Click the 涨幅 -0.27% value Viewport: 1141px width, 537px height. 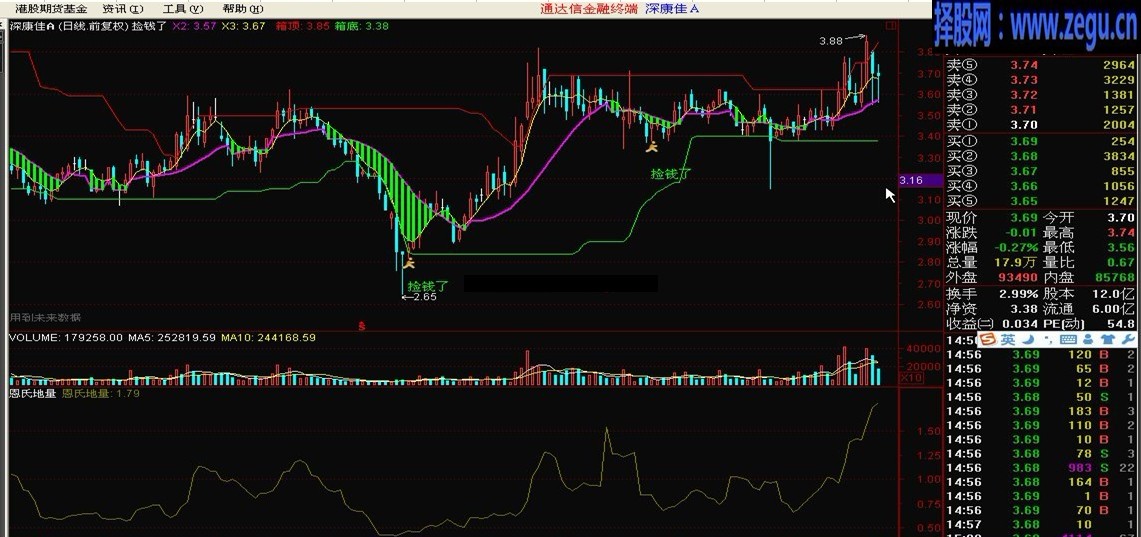coord(1017,247)
